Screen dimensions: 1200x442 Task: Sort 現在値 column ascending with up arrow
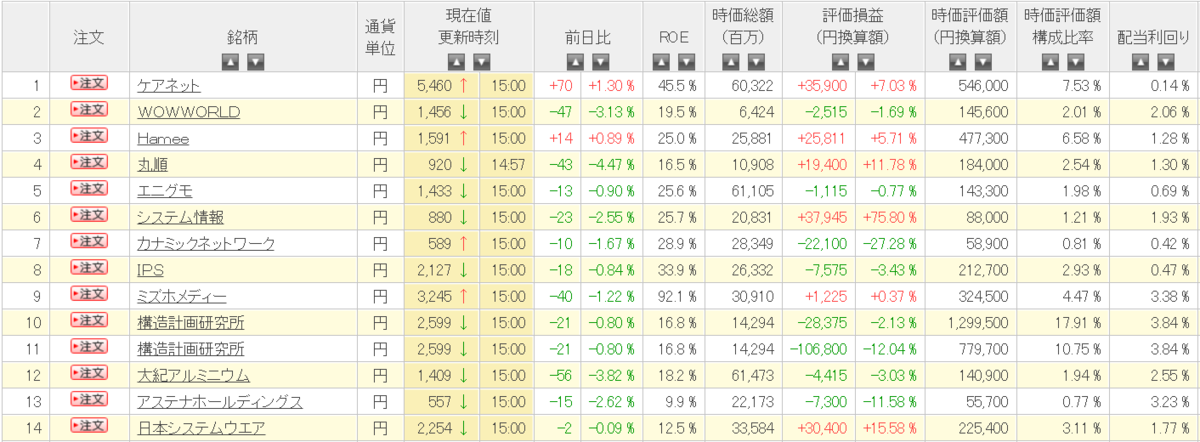point(457,62)
